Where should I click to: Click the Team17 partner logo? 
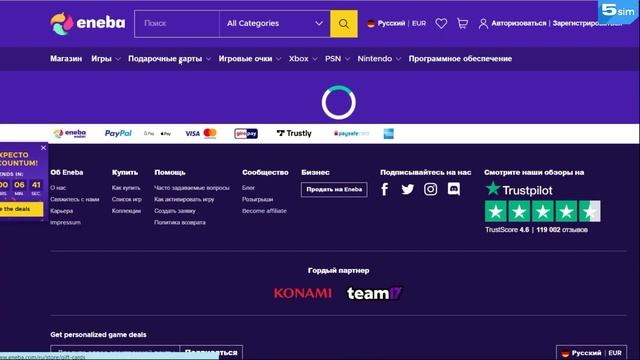click(374, 293)
